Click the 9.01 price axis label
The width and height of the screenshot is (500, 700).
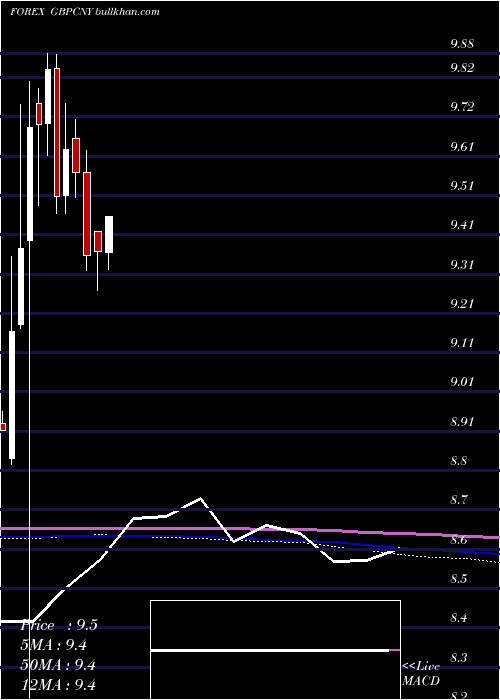tap(462, 382)
